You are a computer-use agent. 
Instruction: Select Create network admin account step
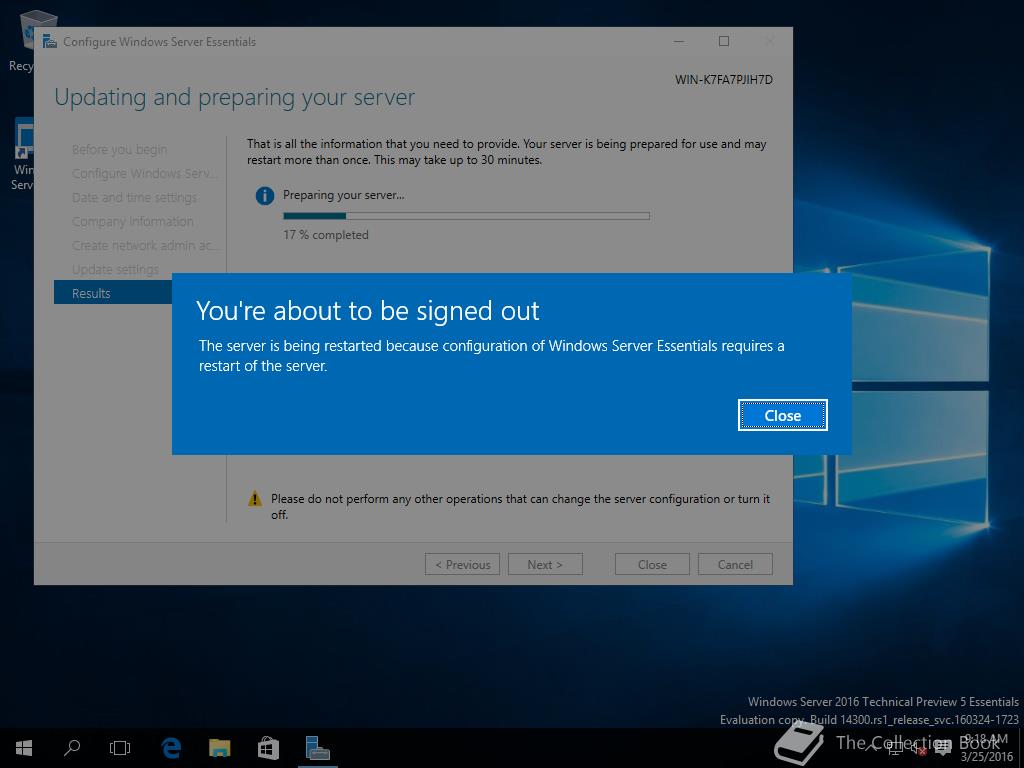coord(146,246)
